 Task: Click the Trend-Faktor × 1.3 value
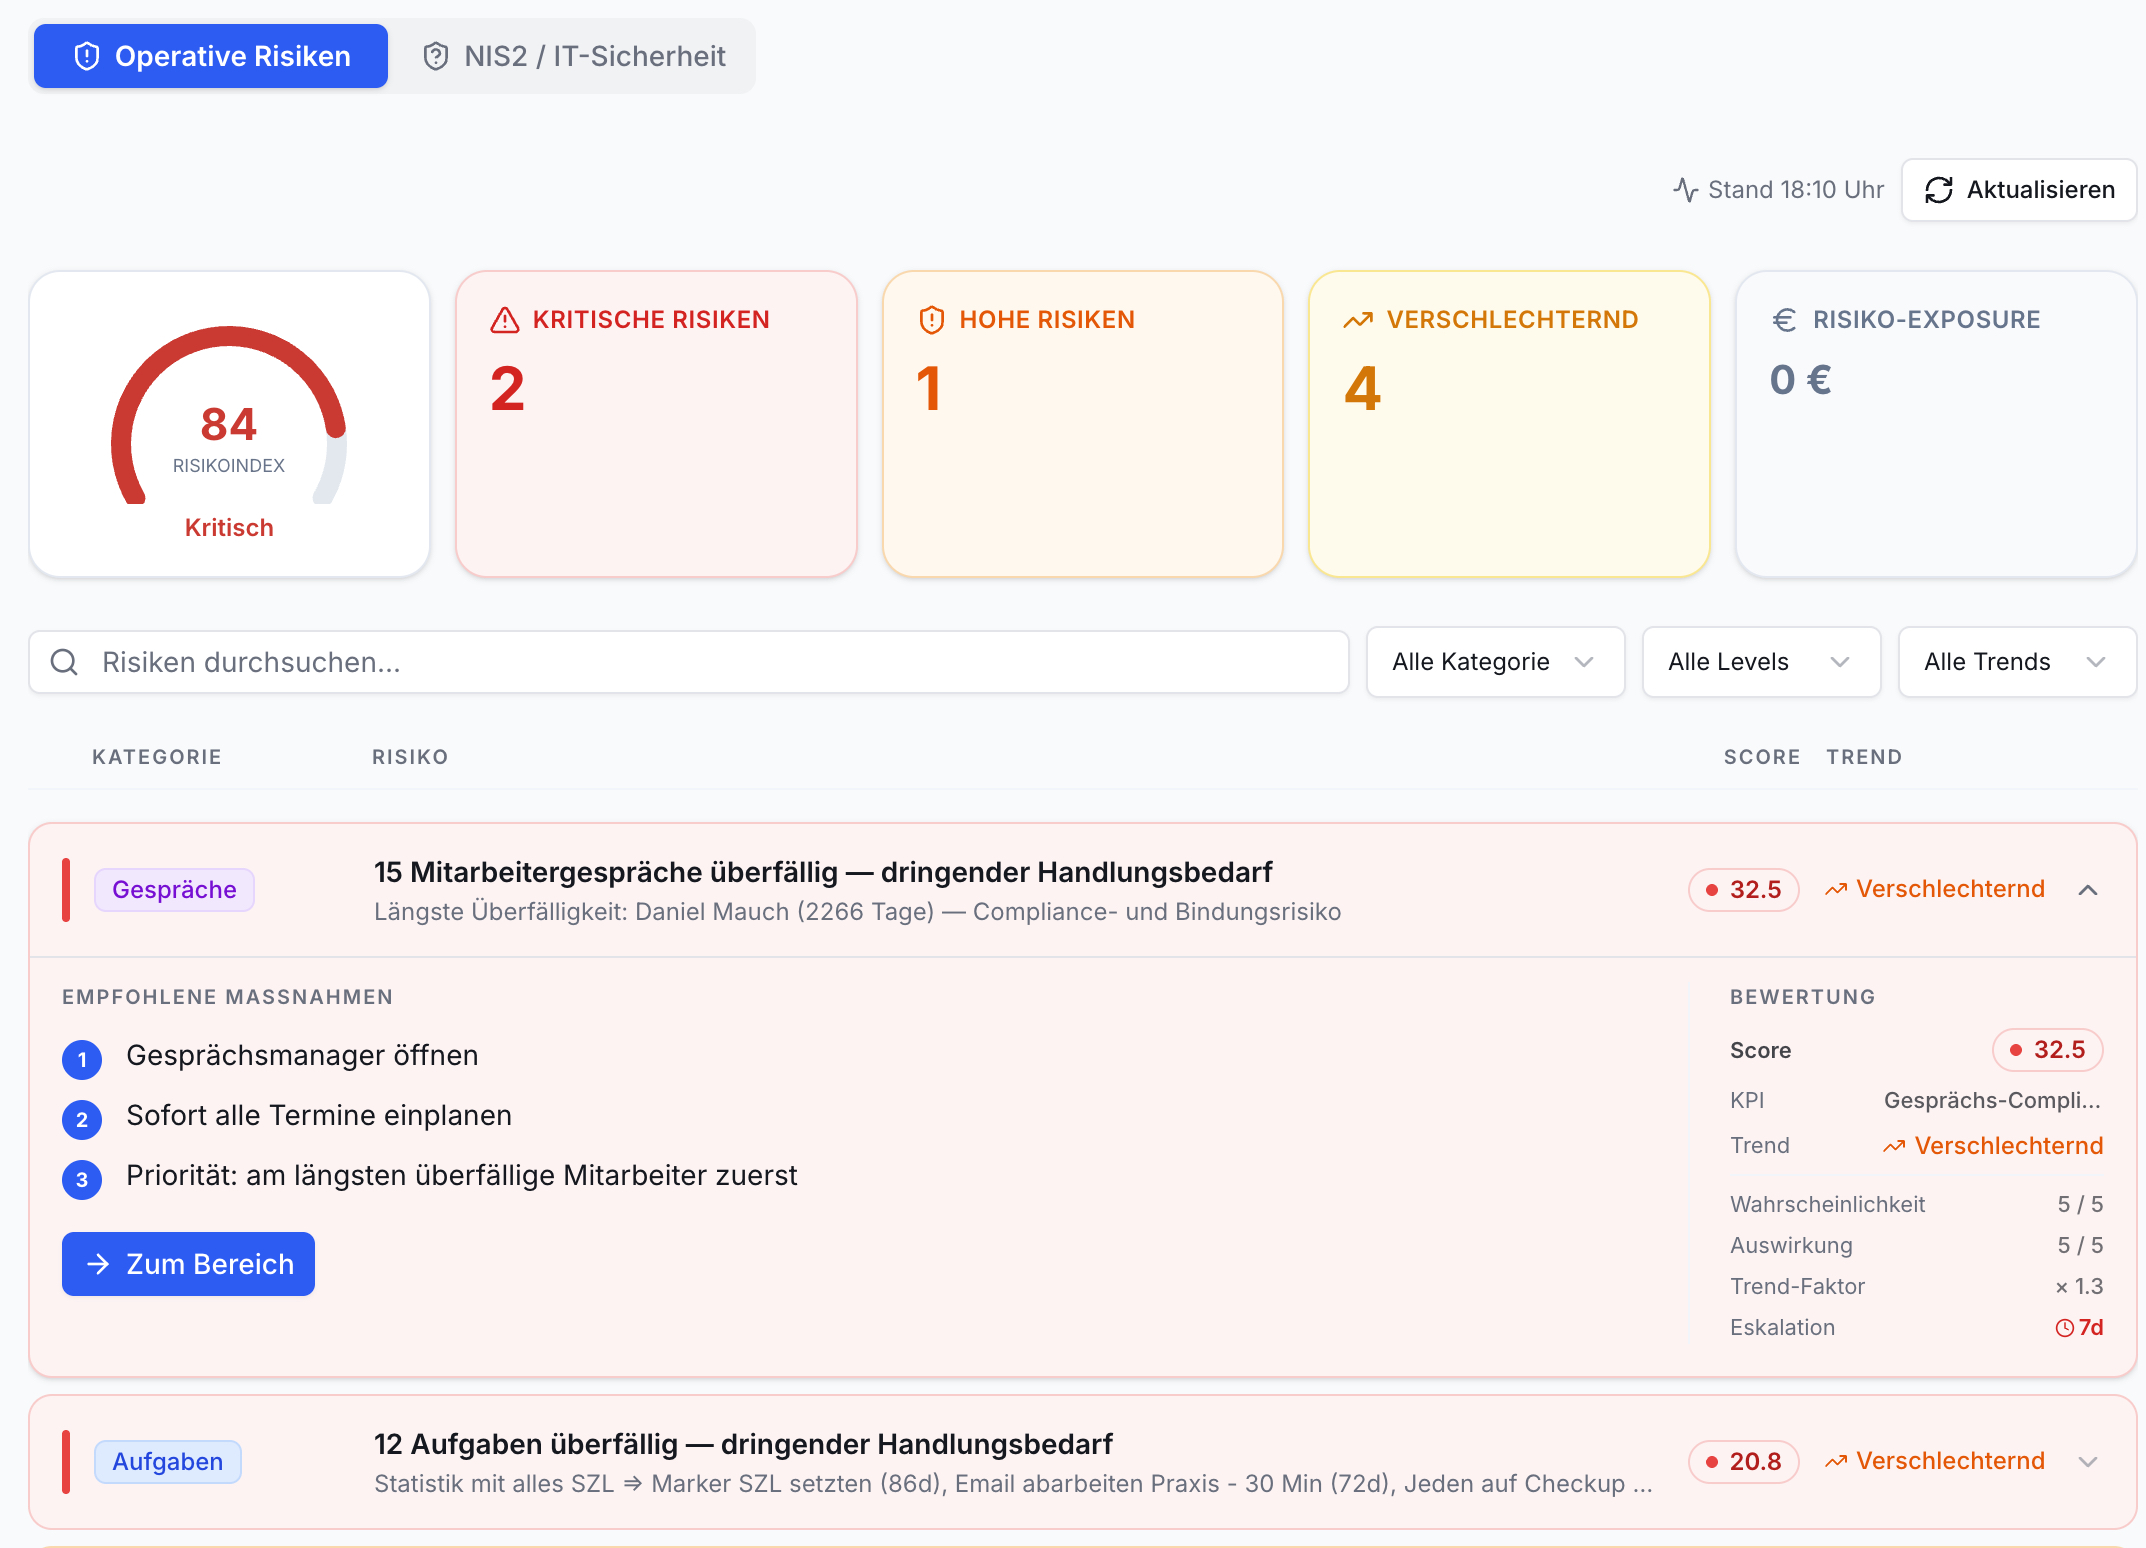point(2079,1287)
